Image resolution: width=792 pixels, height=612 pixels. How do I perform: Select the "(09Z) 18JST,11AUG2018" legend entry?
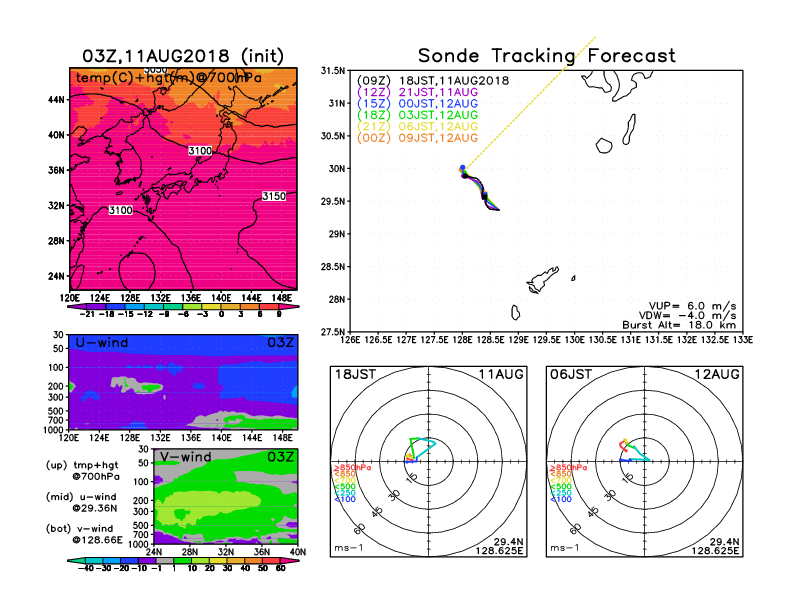click(433, 81)
